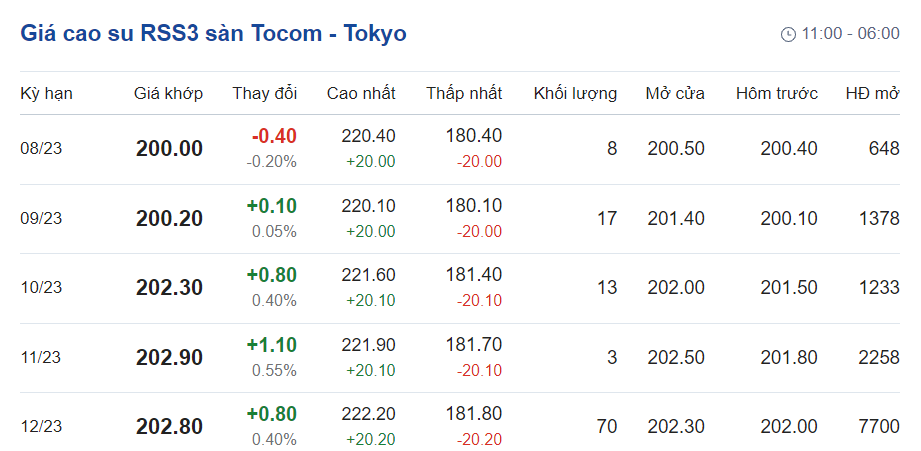Click the 200.00 matched price
This screenshot has height=451, width=921.
pyautogui.click(x=169, y=149)
